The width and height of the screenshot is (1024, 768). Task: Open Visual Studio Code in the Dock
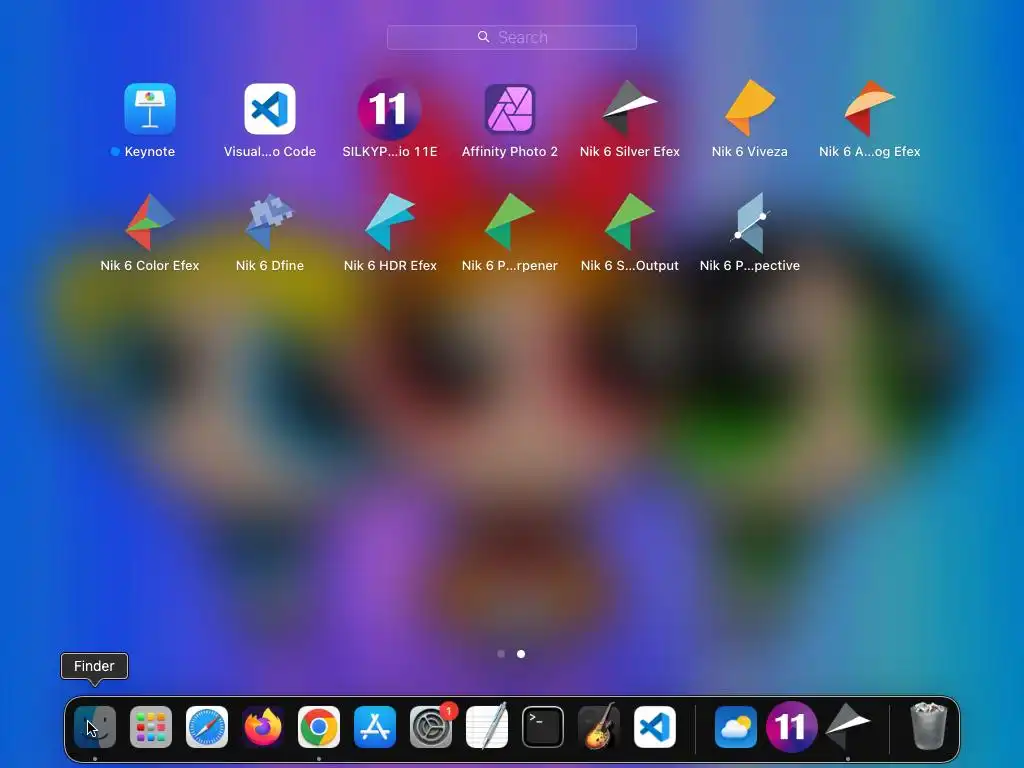655,727
